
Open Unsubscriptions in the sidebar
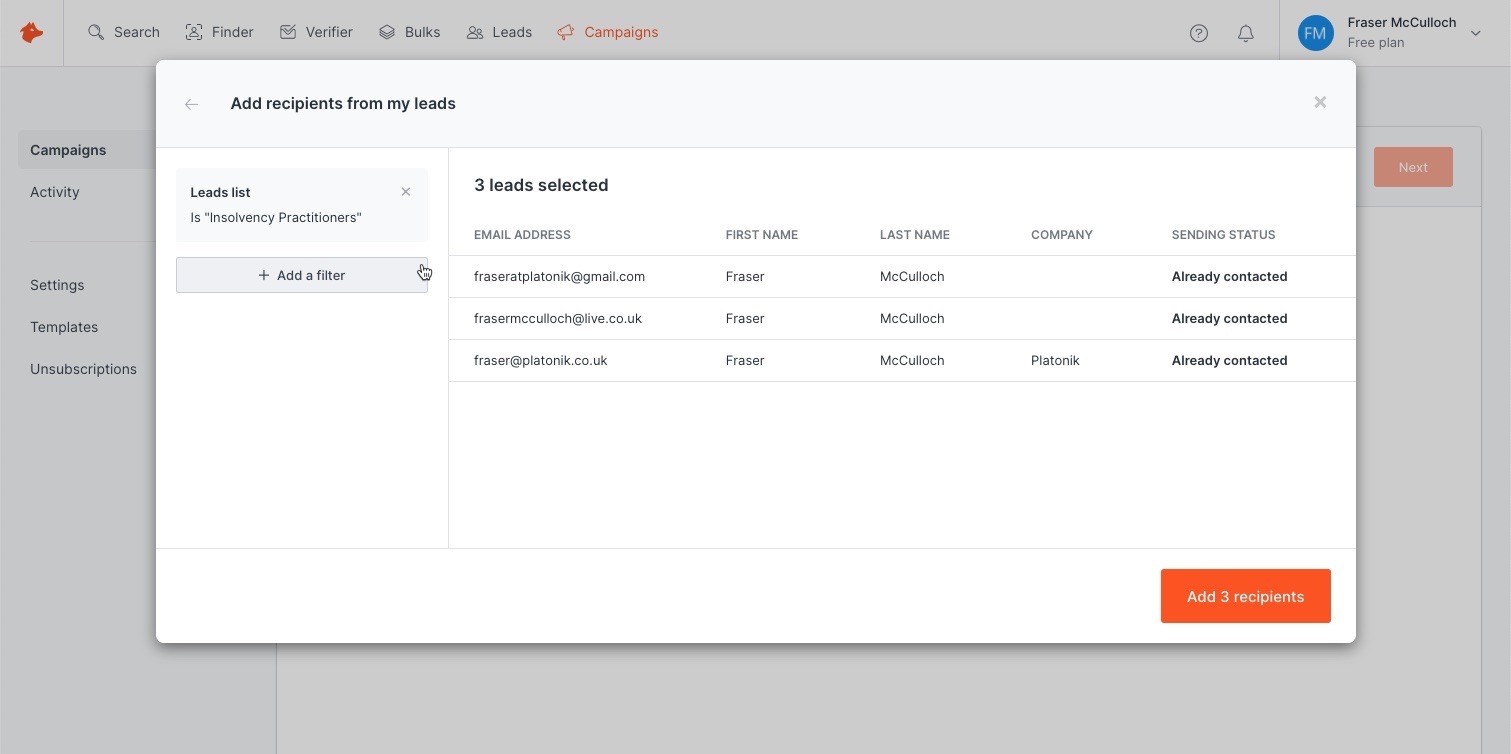click(x=83, y=369)
